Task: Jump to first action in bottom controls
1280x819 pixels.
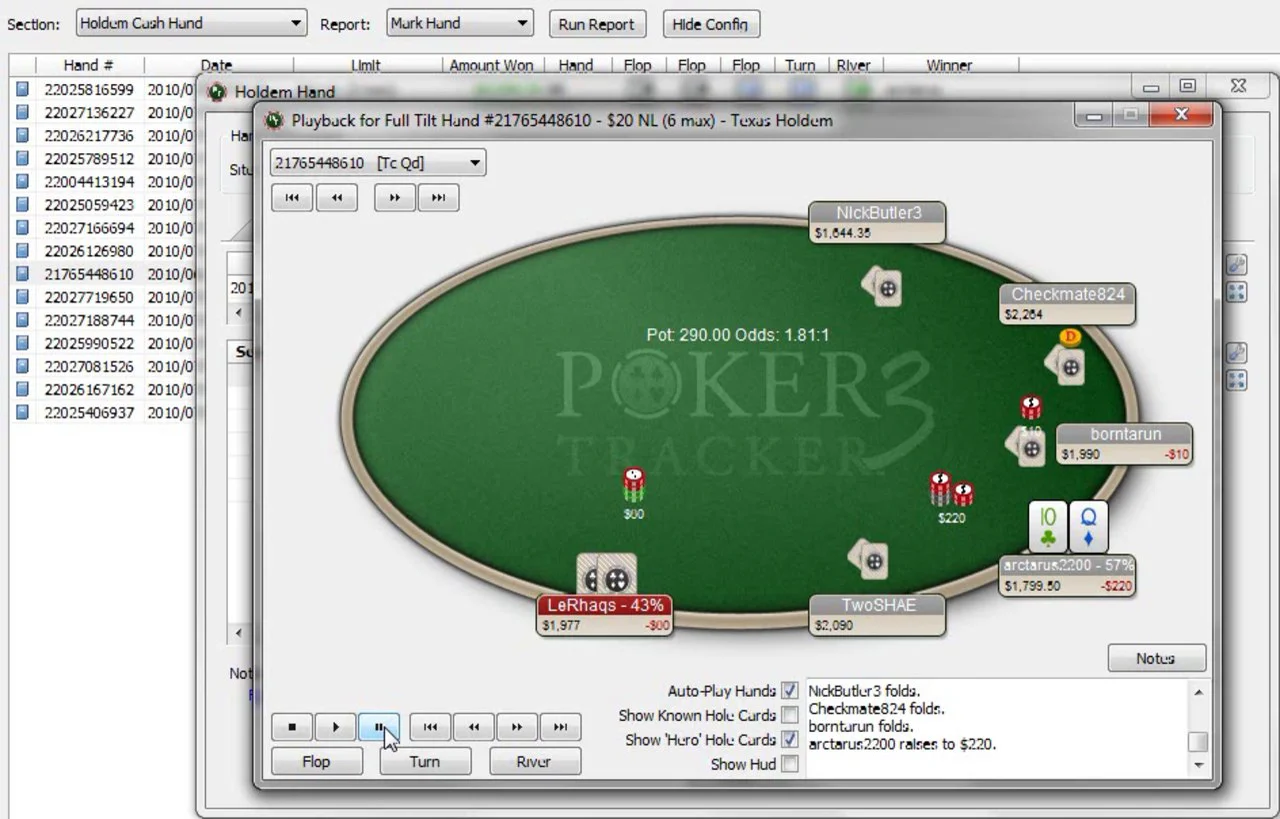Action: [x=430, y=727]
